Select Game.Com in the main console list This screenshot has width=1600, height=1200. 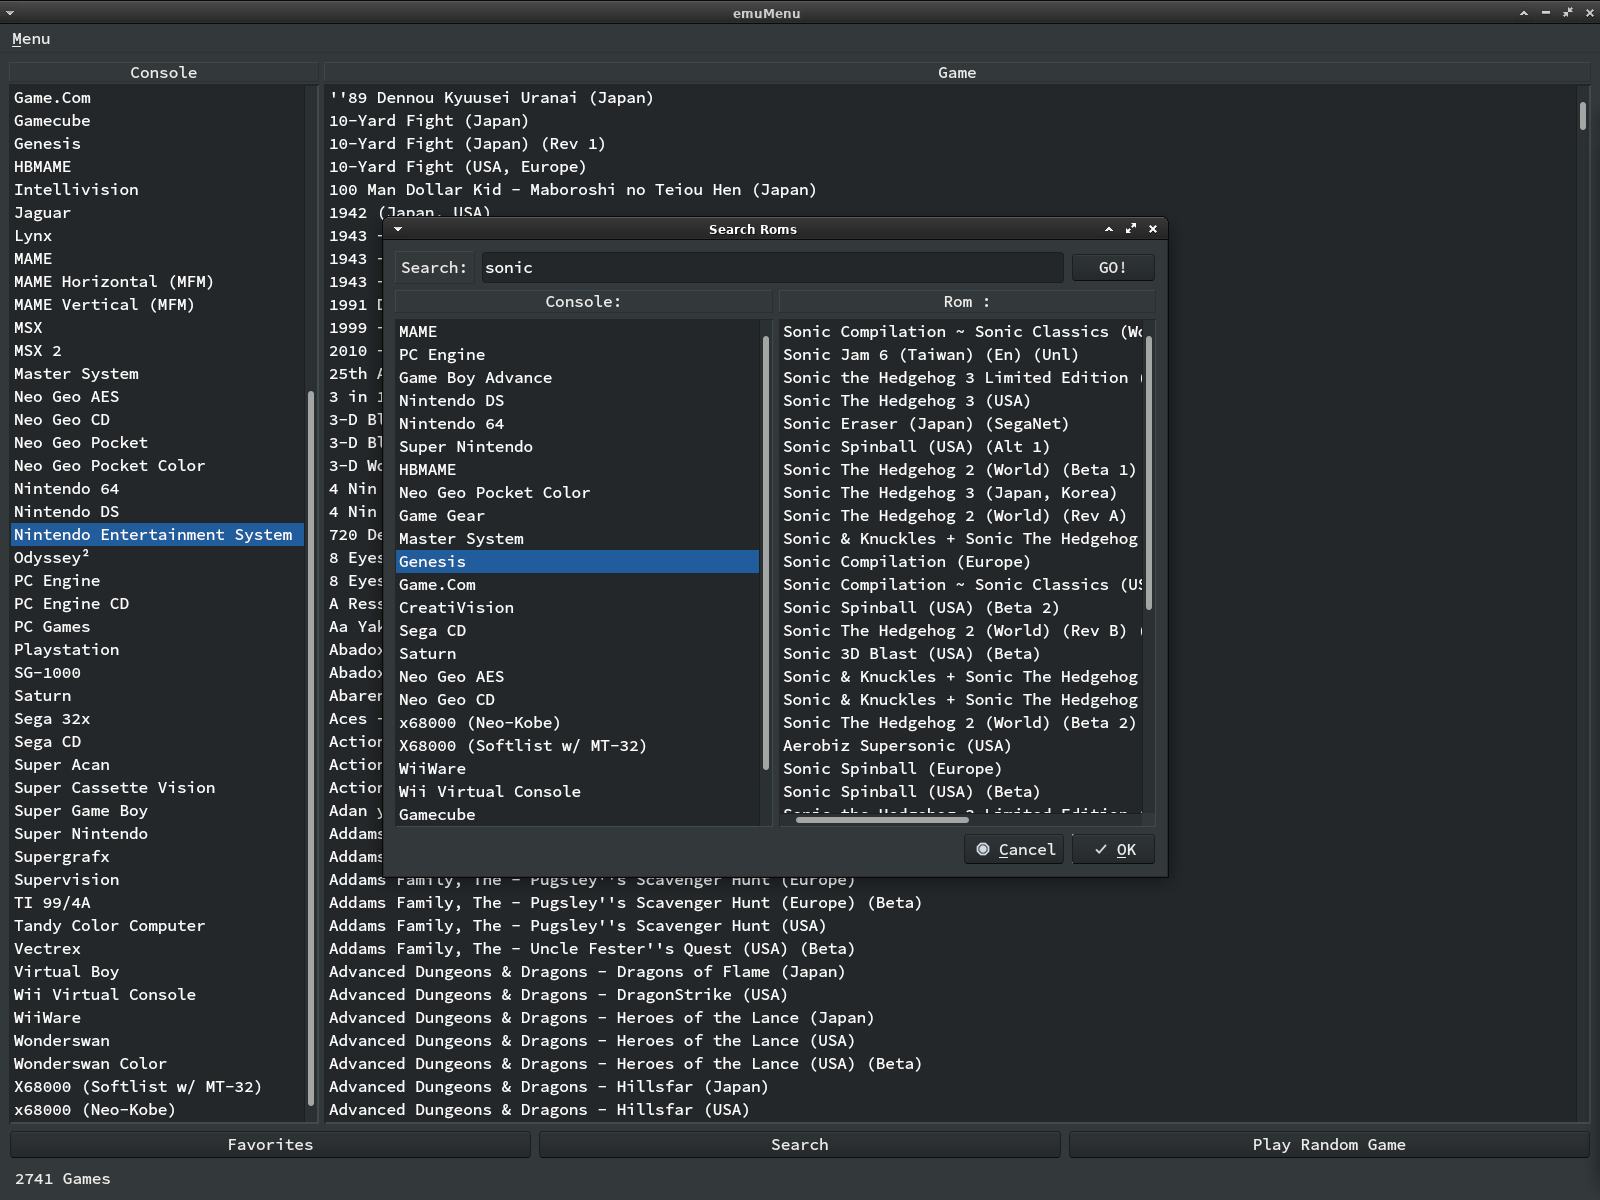pos(157,98)
